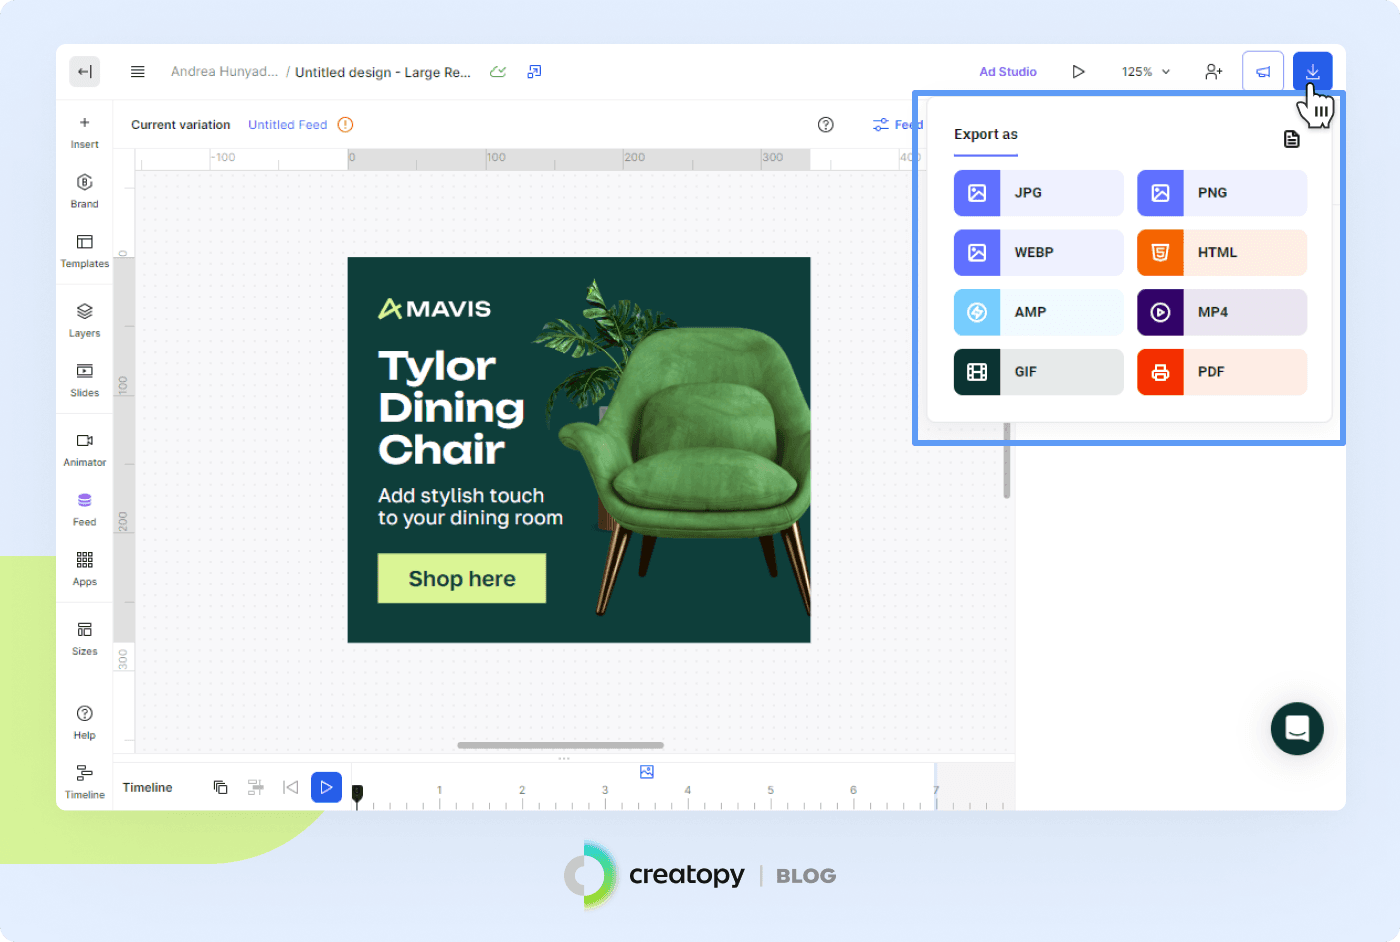Image resolution: width=1400 pixels, height=942 pixels.
Task: Collapse the sidebar with back arrow button
Action: coord(84,72)
